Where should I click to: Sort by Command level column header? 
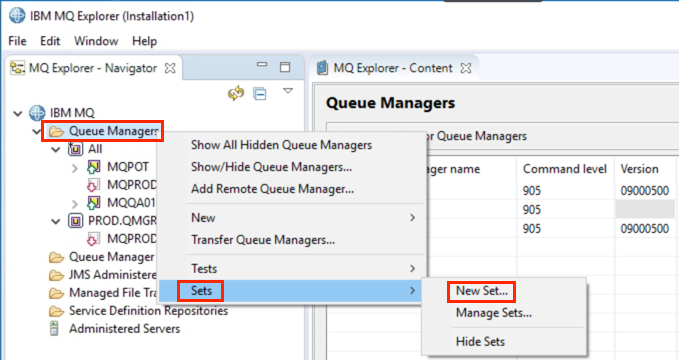(x=565, y=169)
